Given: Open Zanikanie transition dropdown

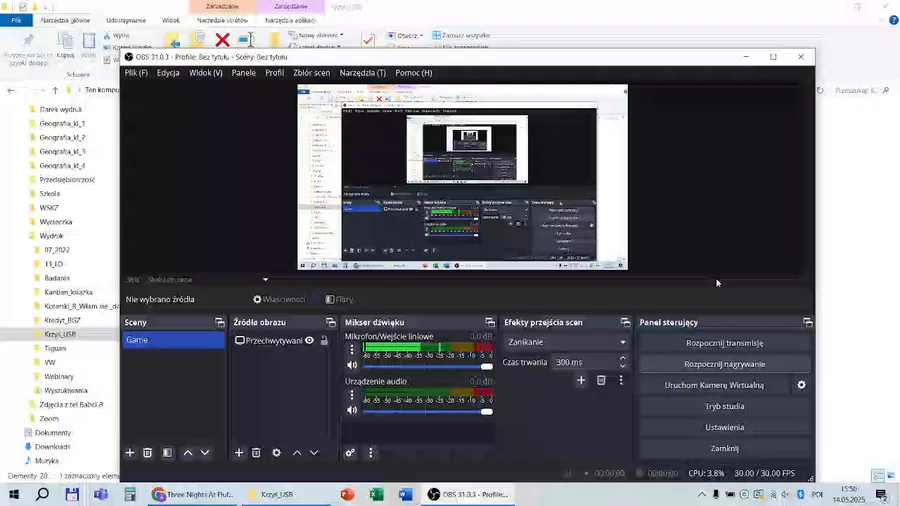Looking at the screenshot, I should (x=566, y=342).
